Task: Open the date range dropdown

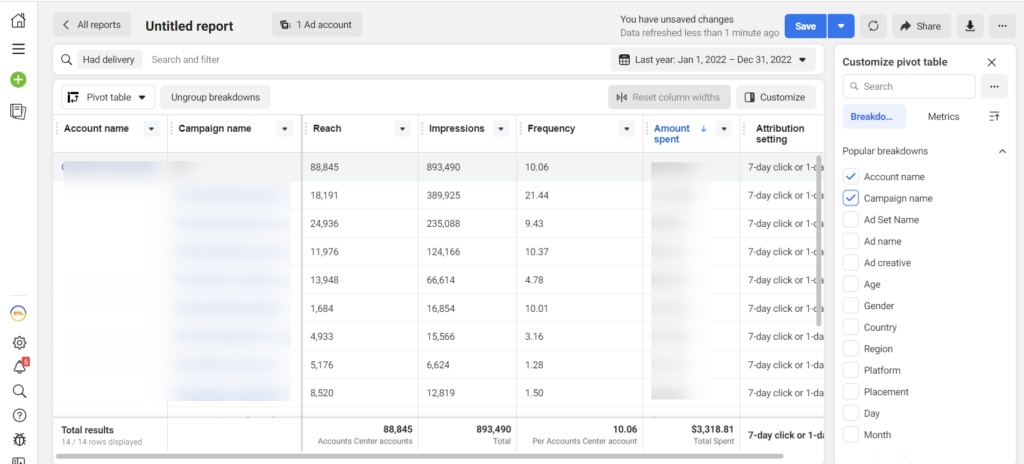Action: tap(713, 59)
